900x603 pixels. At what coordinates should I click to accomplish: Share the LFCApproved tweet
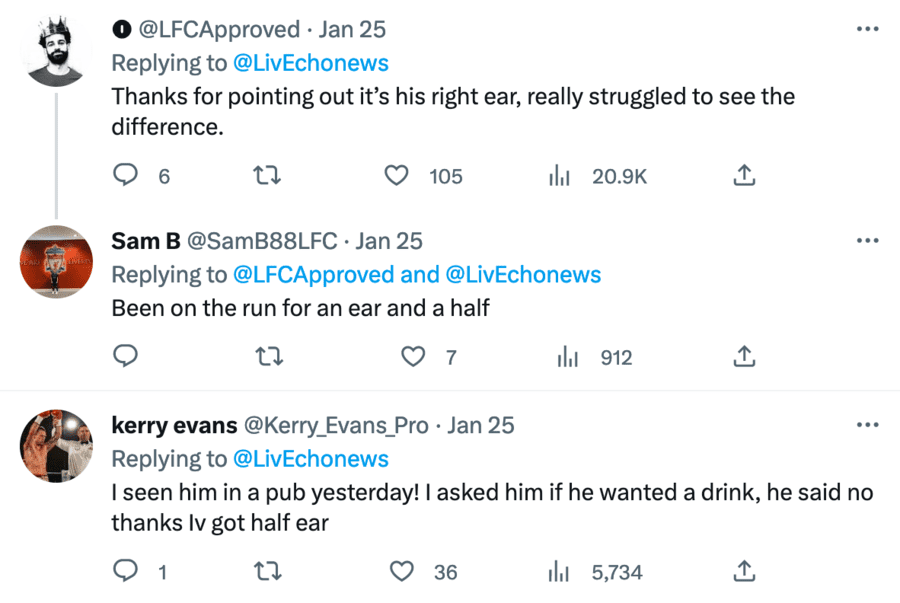pyautogui.click(x=743, y=176)
